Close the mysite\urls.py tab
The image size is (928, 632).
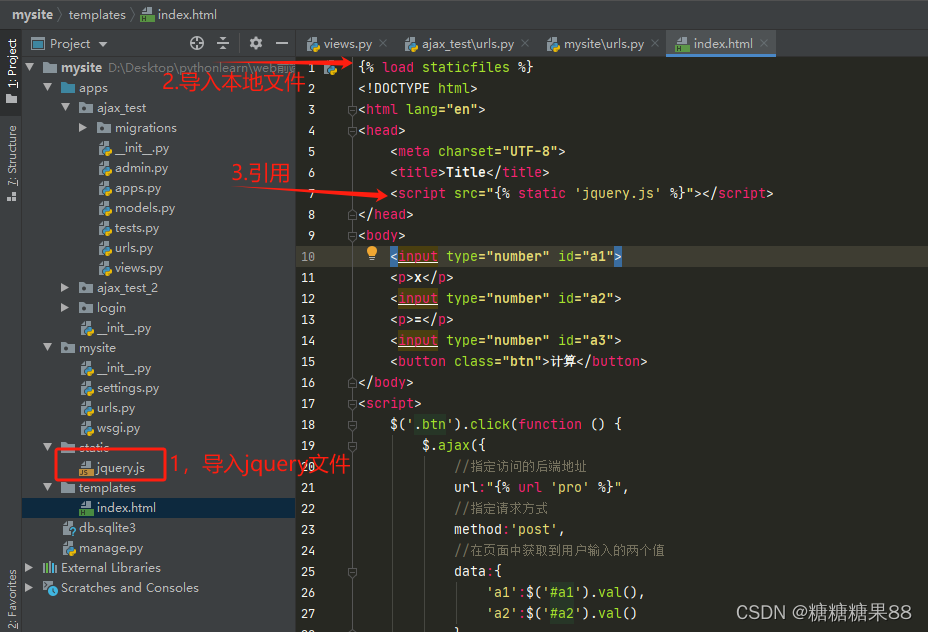point(655,43)
